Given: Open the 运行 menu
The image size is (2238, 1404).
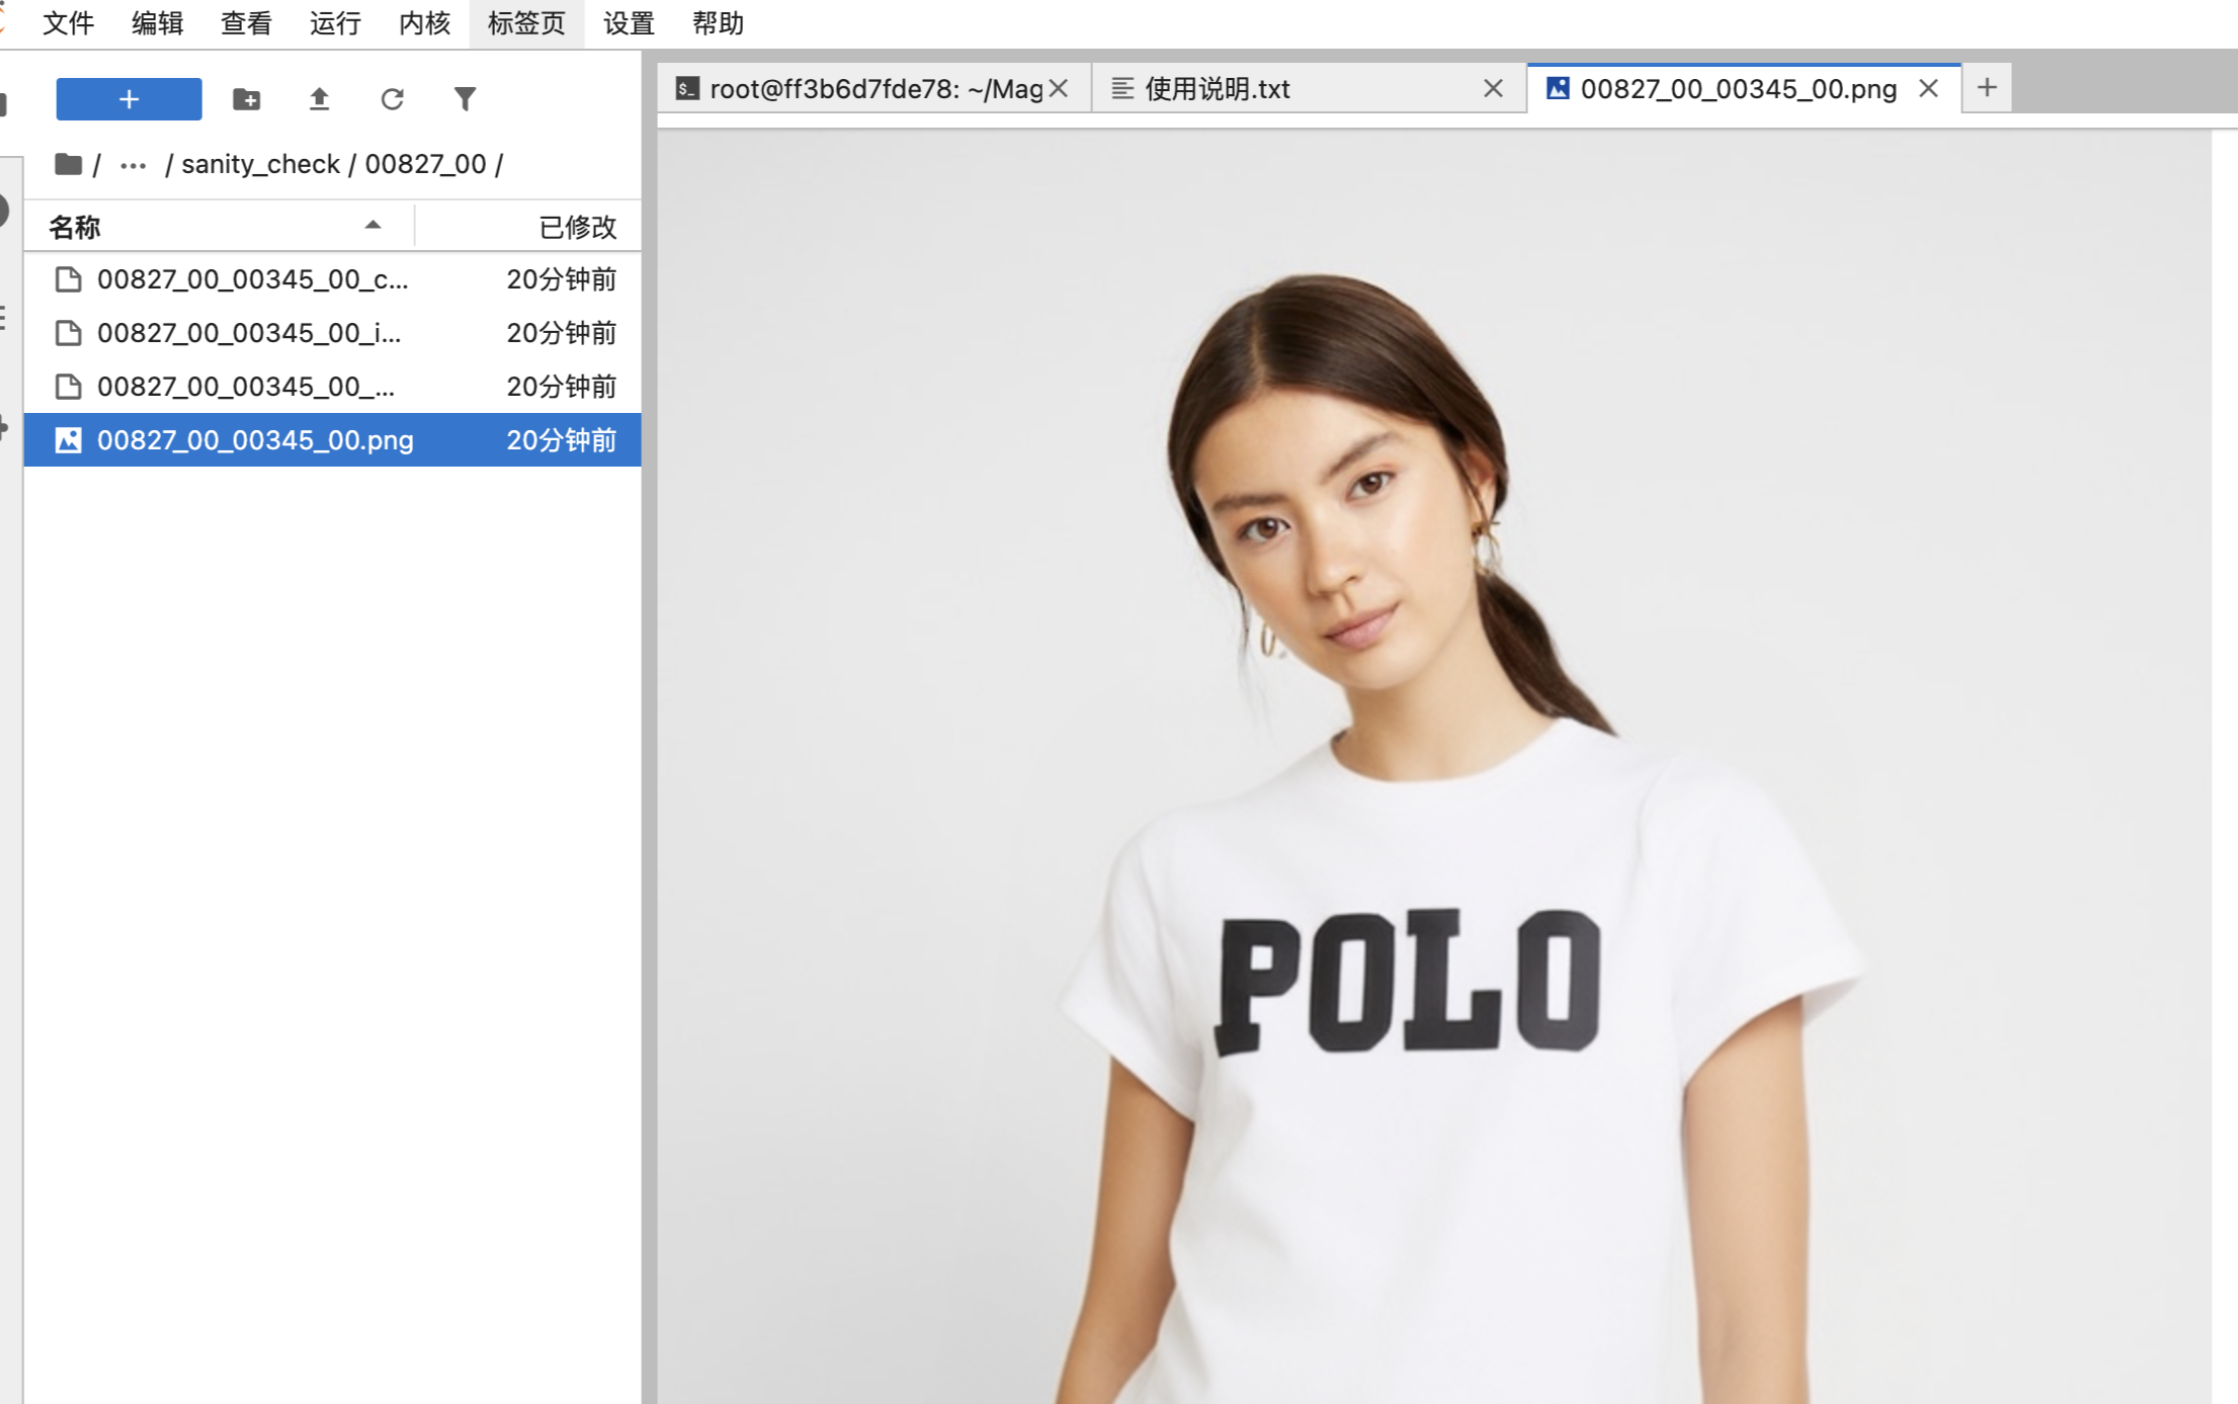Looking at the screenshot, I should pyautogui.click(x=335, y=23).
